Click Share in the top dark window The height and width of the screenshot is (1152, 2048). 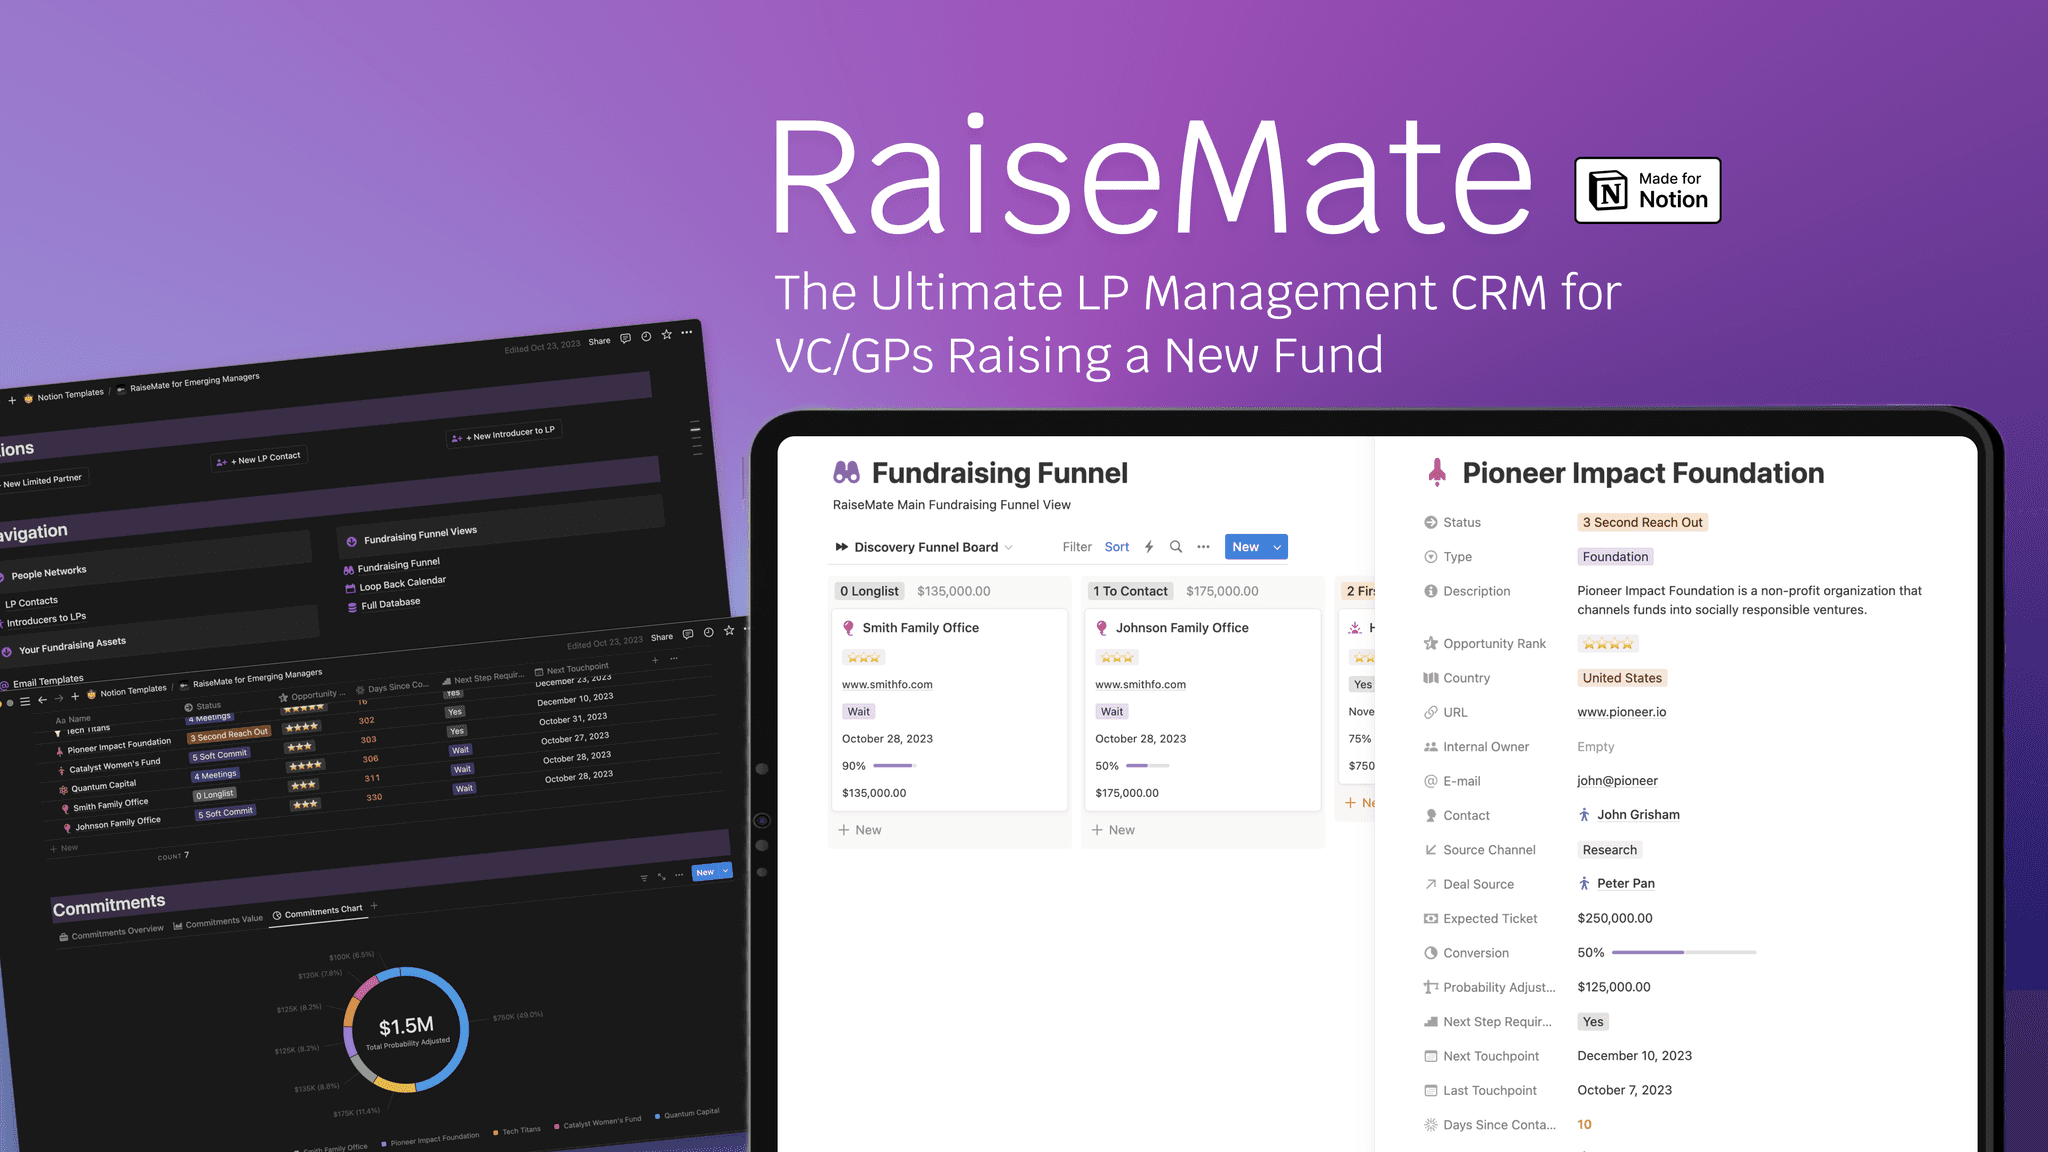coord(599,341)
